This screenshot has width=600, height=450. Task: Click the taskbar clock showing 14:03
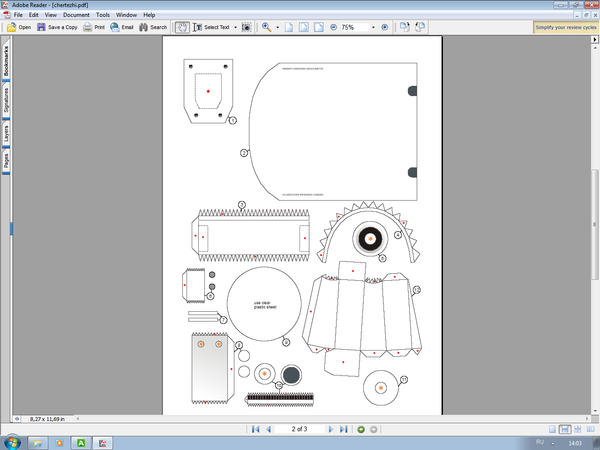(575, 443)
